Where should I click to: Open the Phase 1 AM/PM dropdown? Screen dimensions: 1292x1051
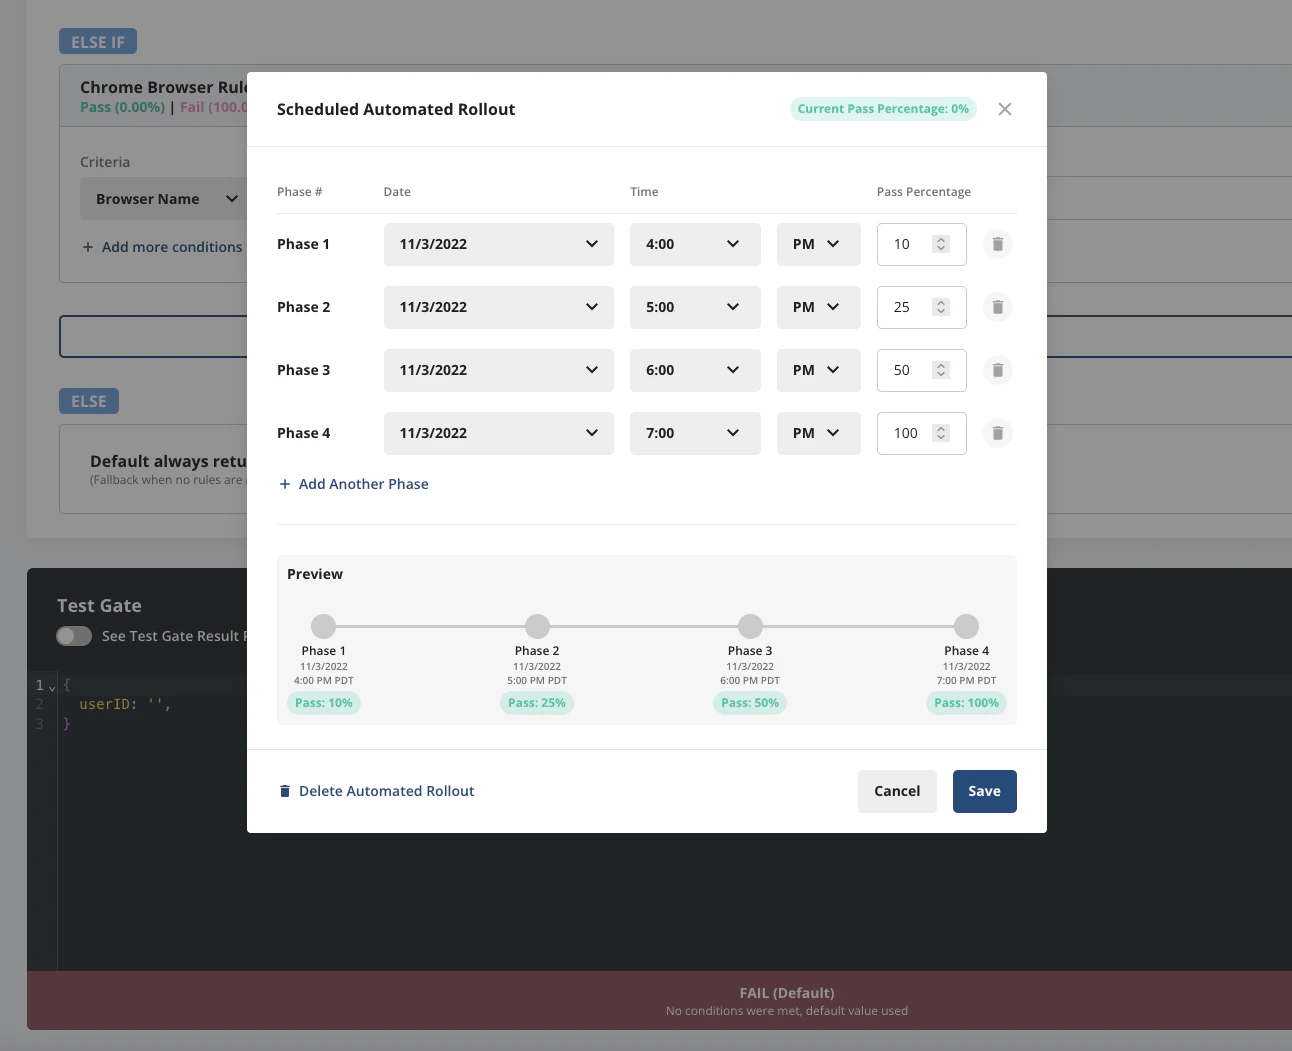(x=819, y=244)
